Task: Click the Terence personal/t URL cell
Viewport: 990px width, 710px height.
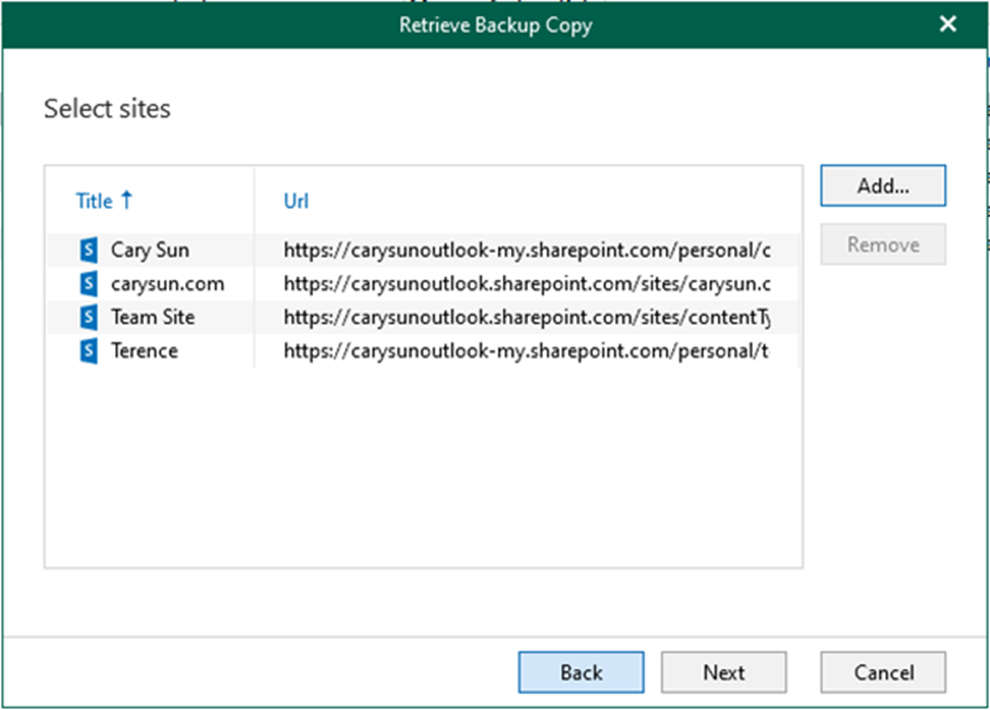Action: click(527, 351)
